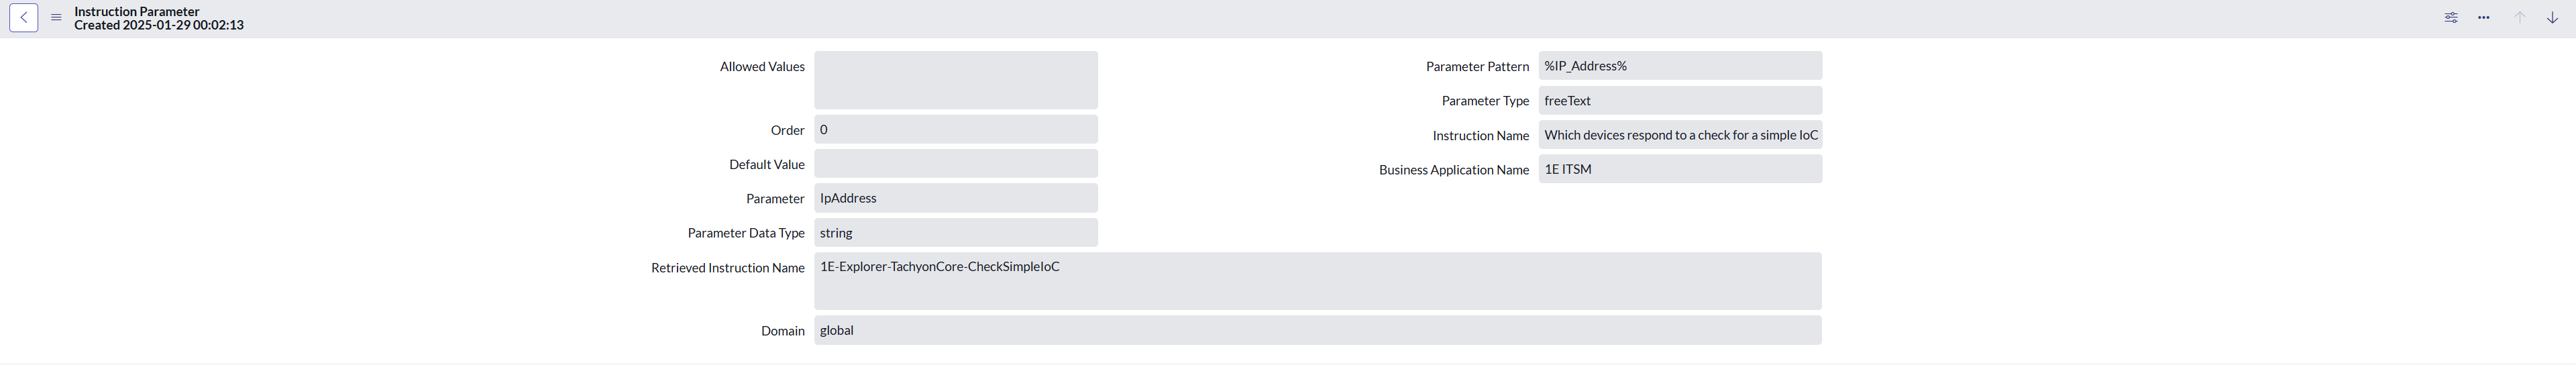Click the Instruction Parameter header title
The height and width of the screenshot is (365, 2576).
point(137,11)
